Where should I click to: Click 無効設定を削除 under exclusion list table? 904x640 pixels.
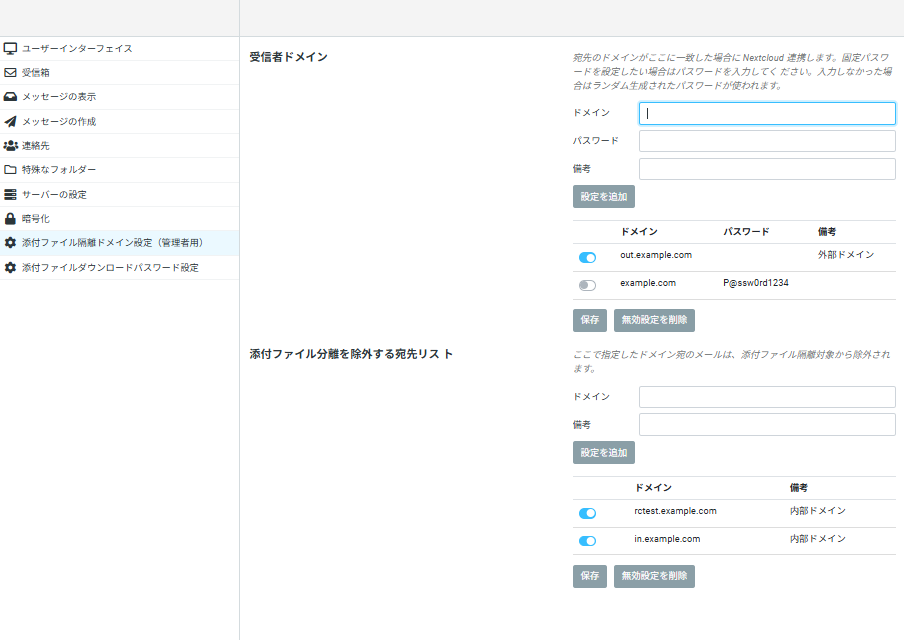pyautogui.click(x=654, y=576)
